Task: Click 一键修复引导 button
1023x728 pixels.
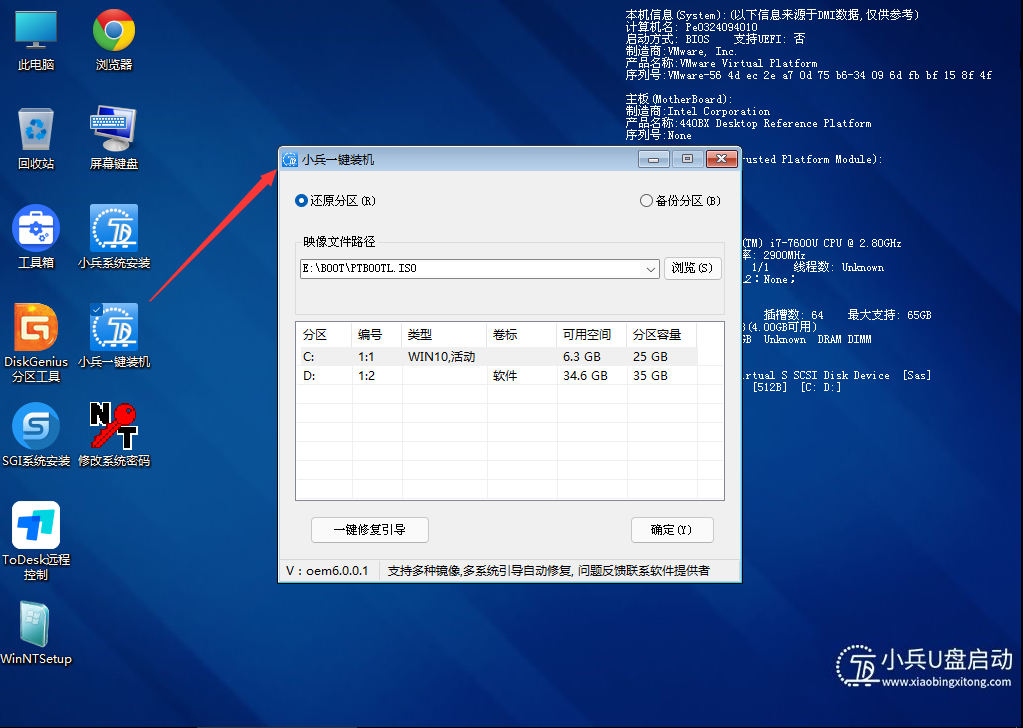Action: coord(370,530)
